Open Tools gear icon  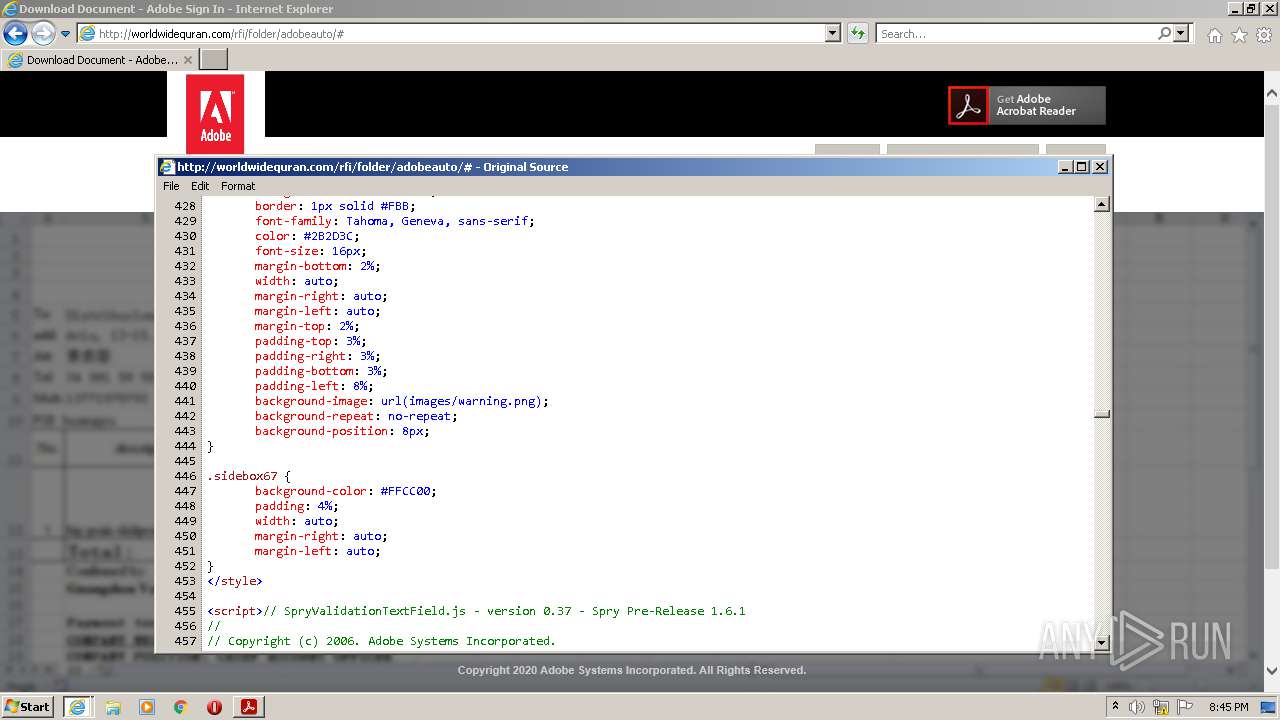(1264, 35)
